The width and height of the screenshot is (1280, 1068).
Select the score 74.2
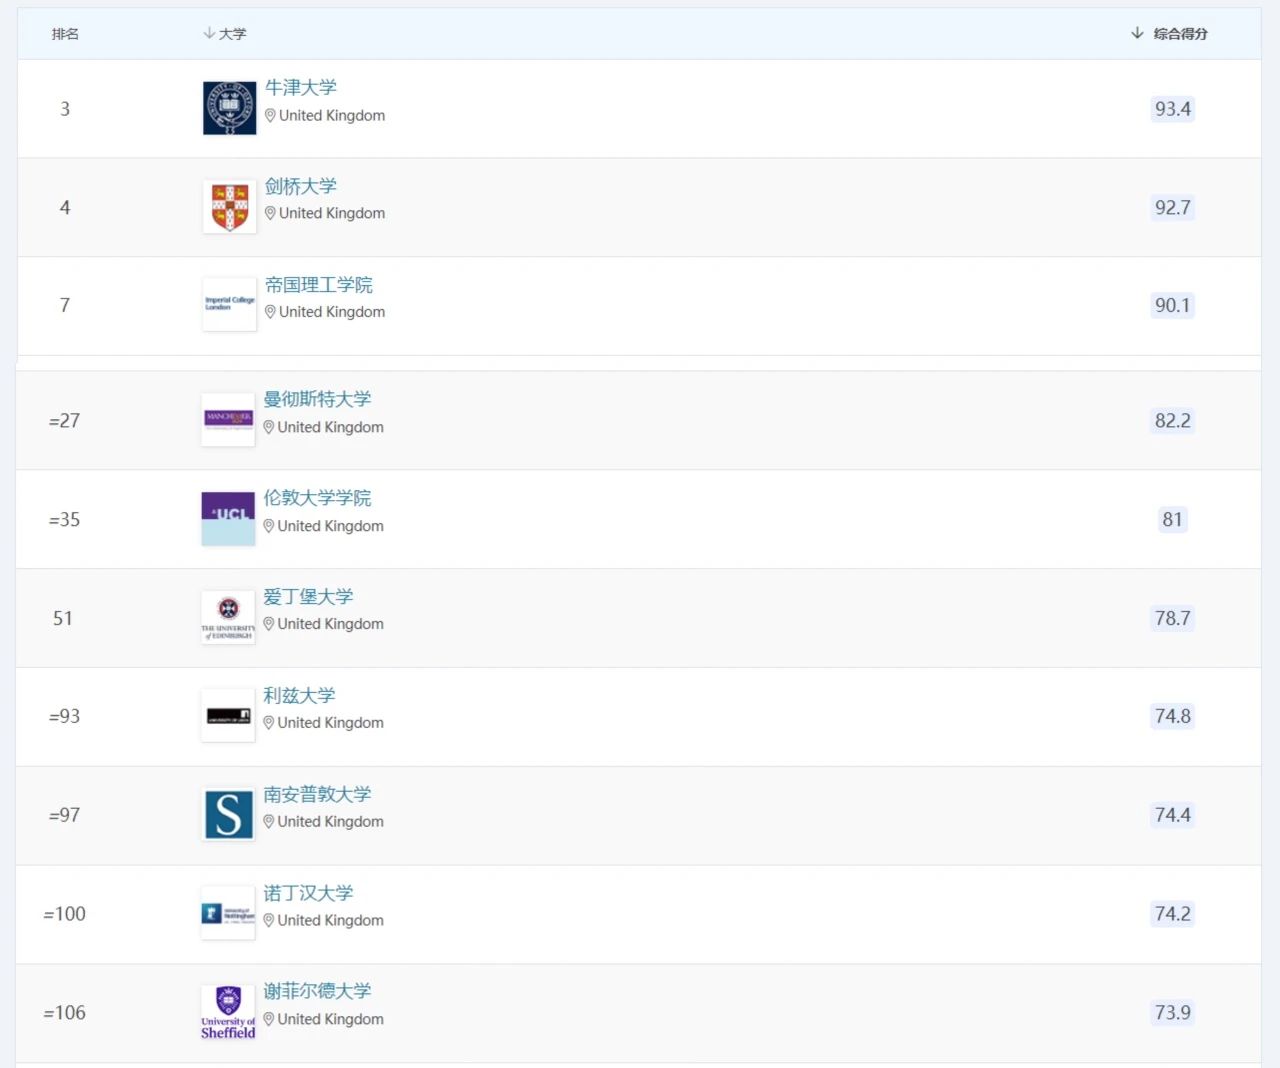tap(1173, 914)
